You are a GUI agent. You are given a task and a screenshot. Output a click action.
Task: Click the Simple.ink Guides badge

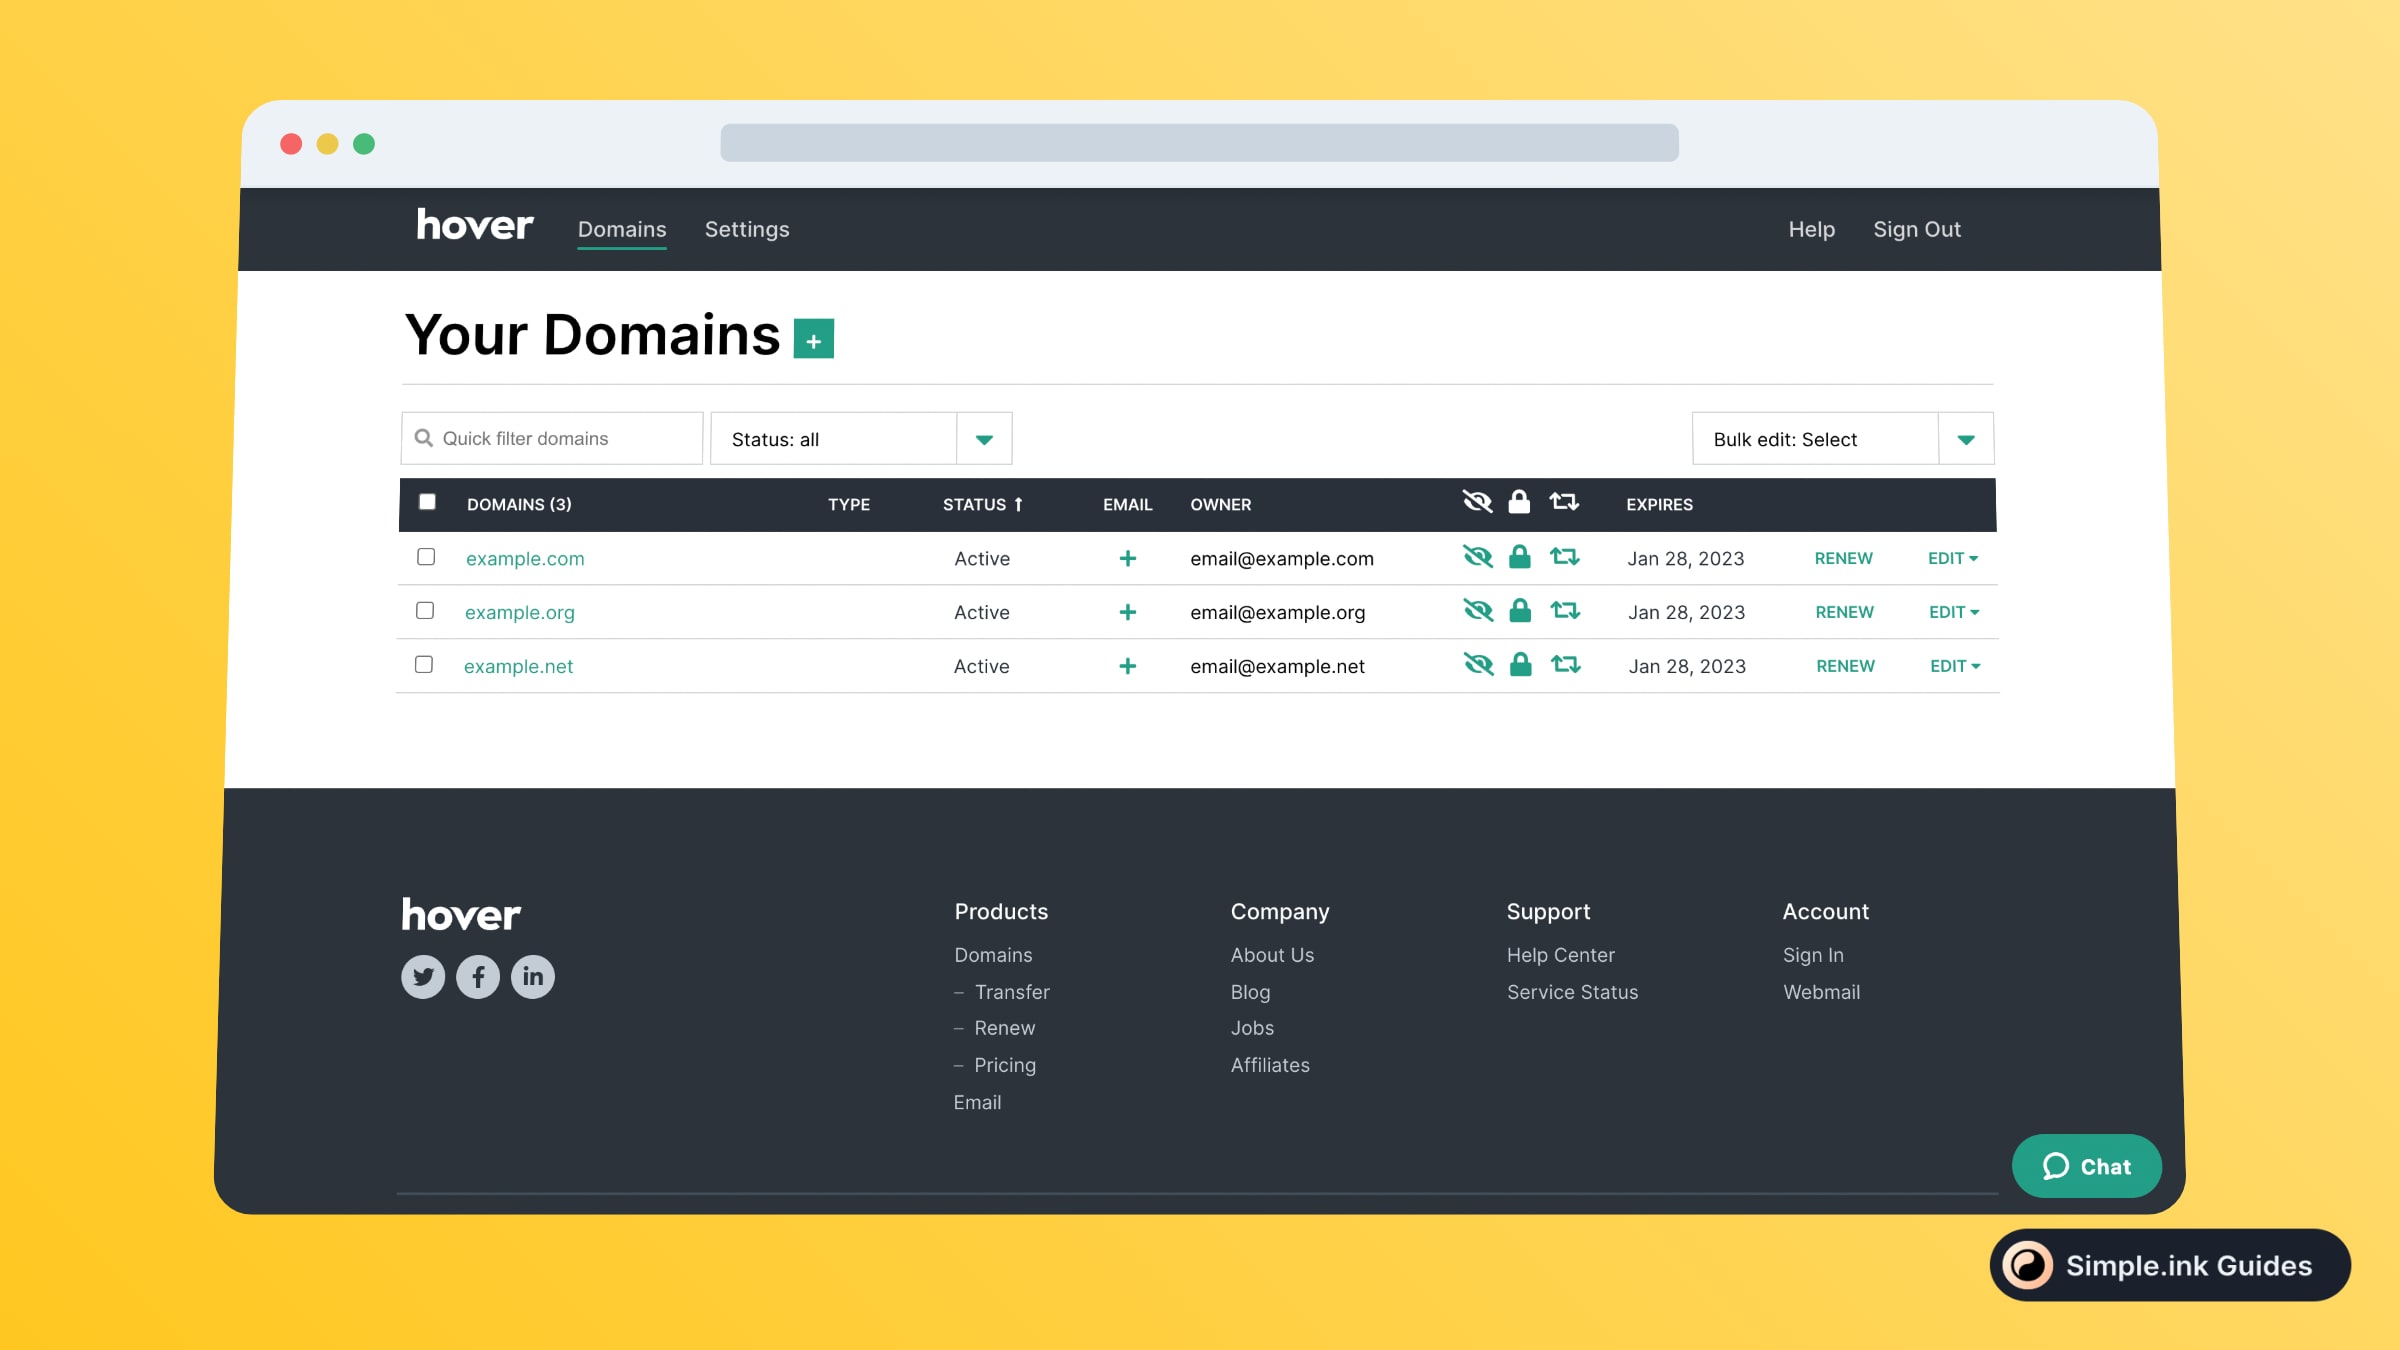[2170, 1265]
